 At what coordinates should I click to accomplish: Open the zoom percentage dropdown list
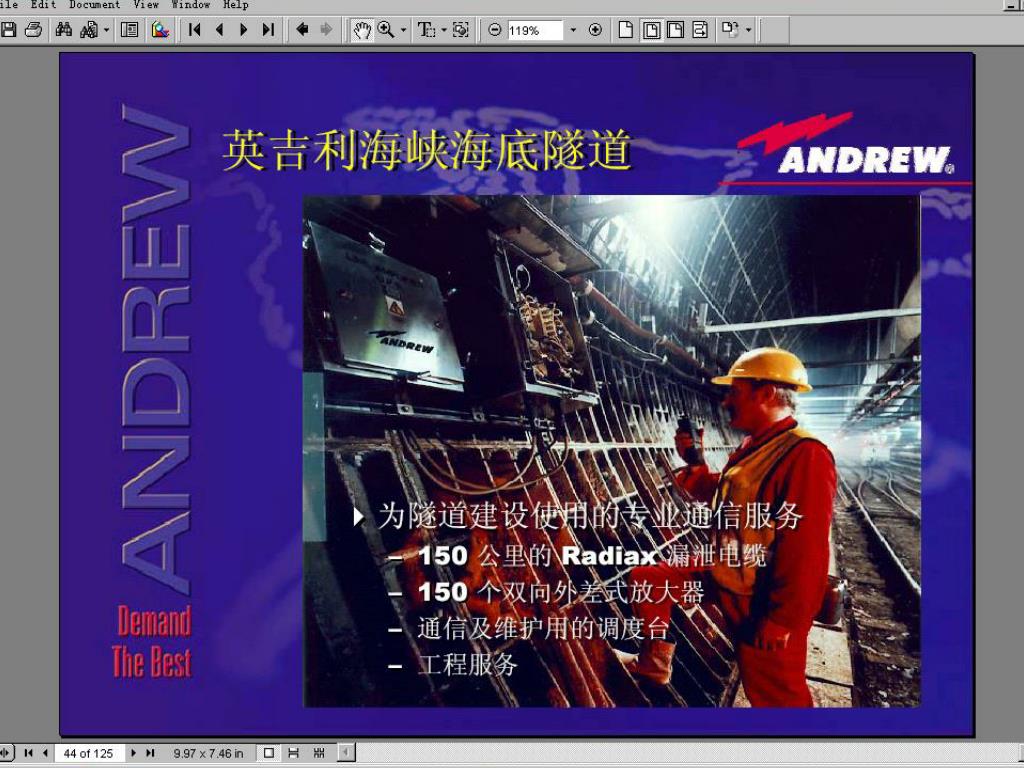(x=573, y=30)
